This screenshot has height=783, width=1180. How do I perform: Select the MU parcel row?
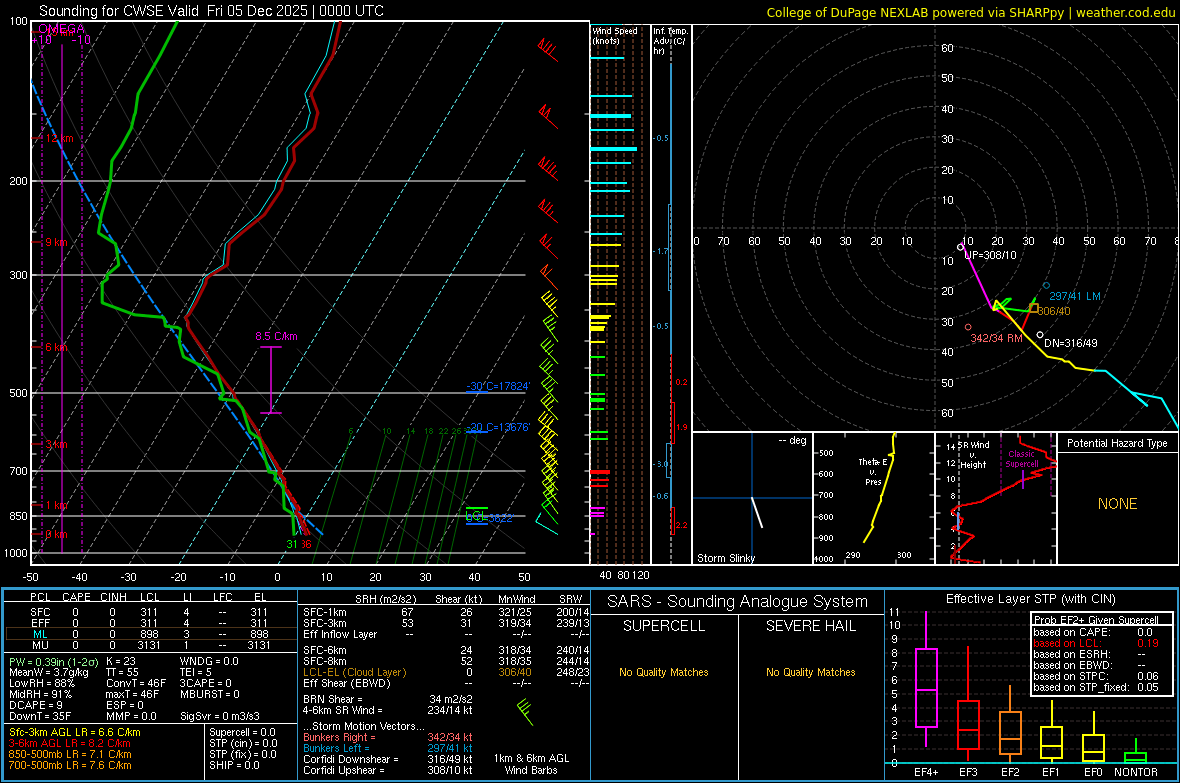click(x=151, y=645)
